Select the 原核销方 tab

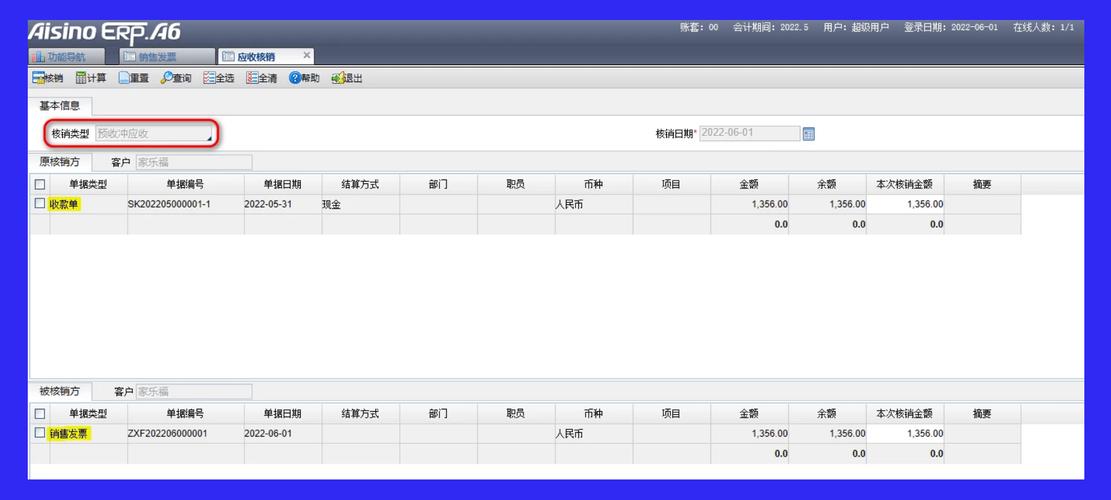[x=60, y=162]
